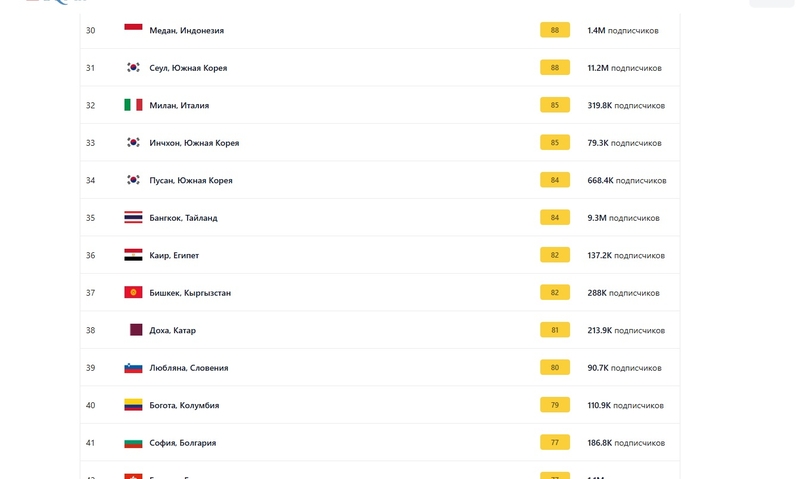Click the Egypt flag beside Каир
This screenshot has width=800, height=479.
pyautogui.click(x=133, y=255)
